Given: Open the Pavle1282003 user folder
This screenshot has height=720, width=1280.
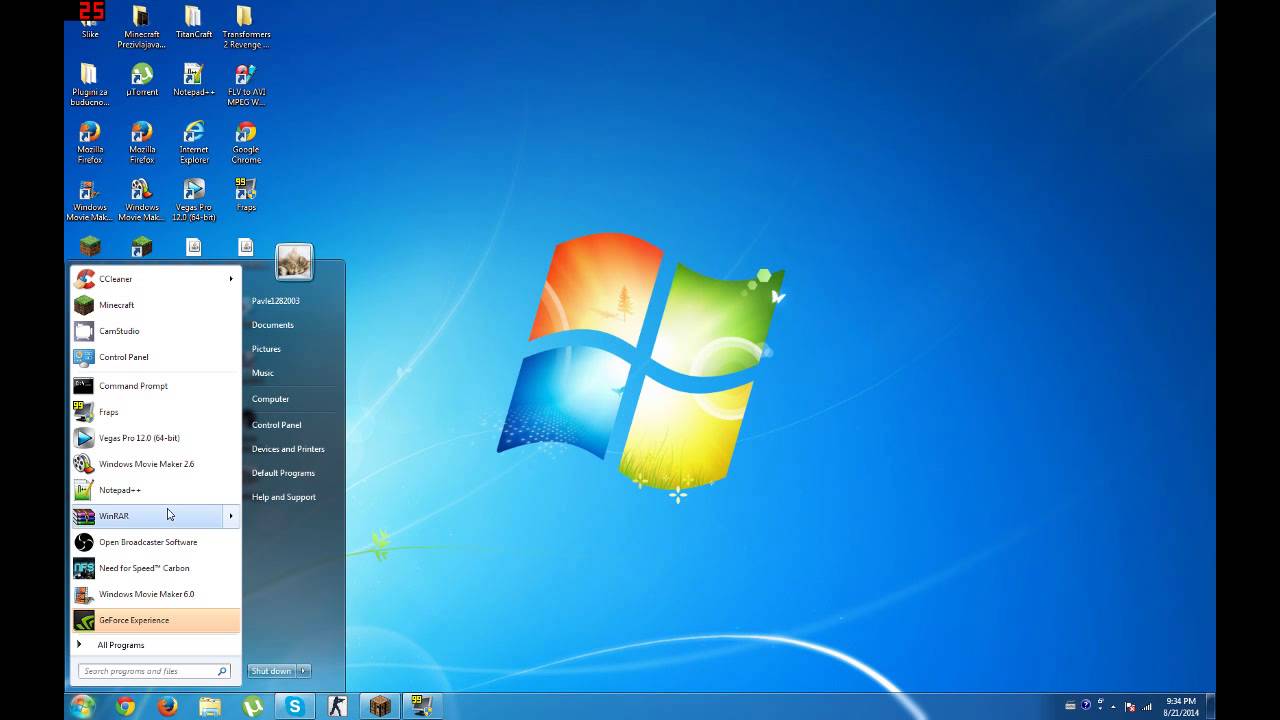Looking at the screenshot, I should (275, 301).
